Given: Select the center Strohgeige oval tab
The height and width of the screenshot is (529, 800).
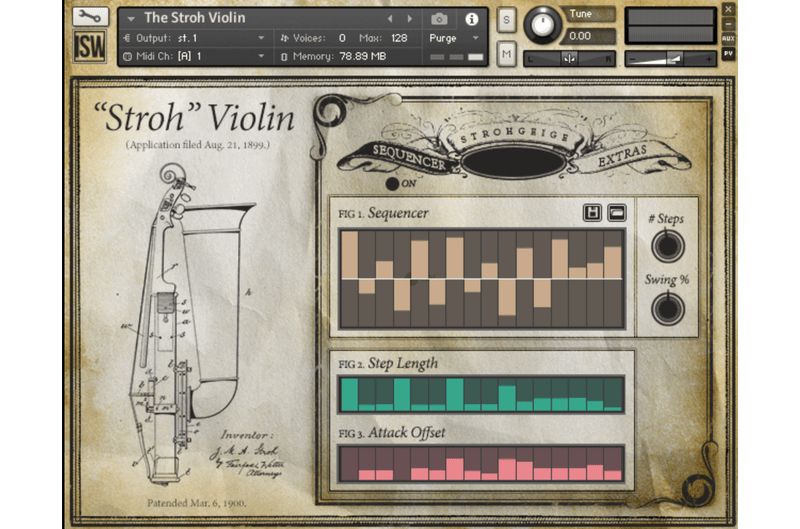Looking at the screenshot, I should click(514, 162).
